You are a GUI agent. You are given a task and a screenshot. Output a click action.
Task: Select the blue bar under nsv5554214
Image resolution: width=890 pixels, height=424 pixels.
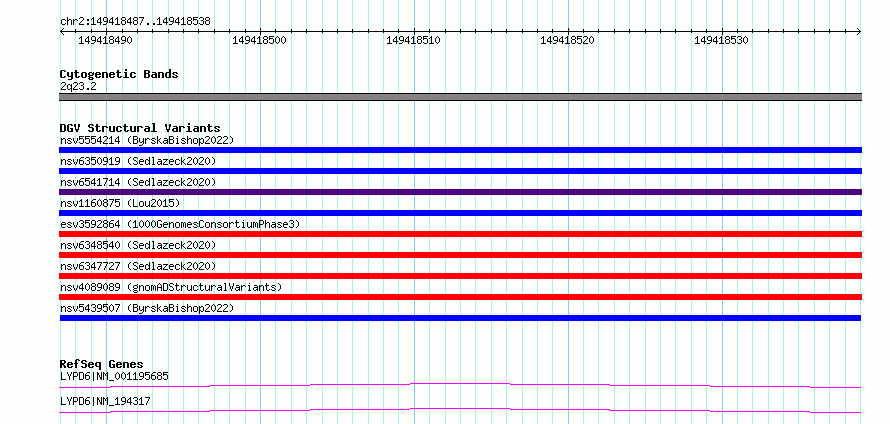click(x=460, y=150)
